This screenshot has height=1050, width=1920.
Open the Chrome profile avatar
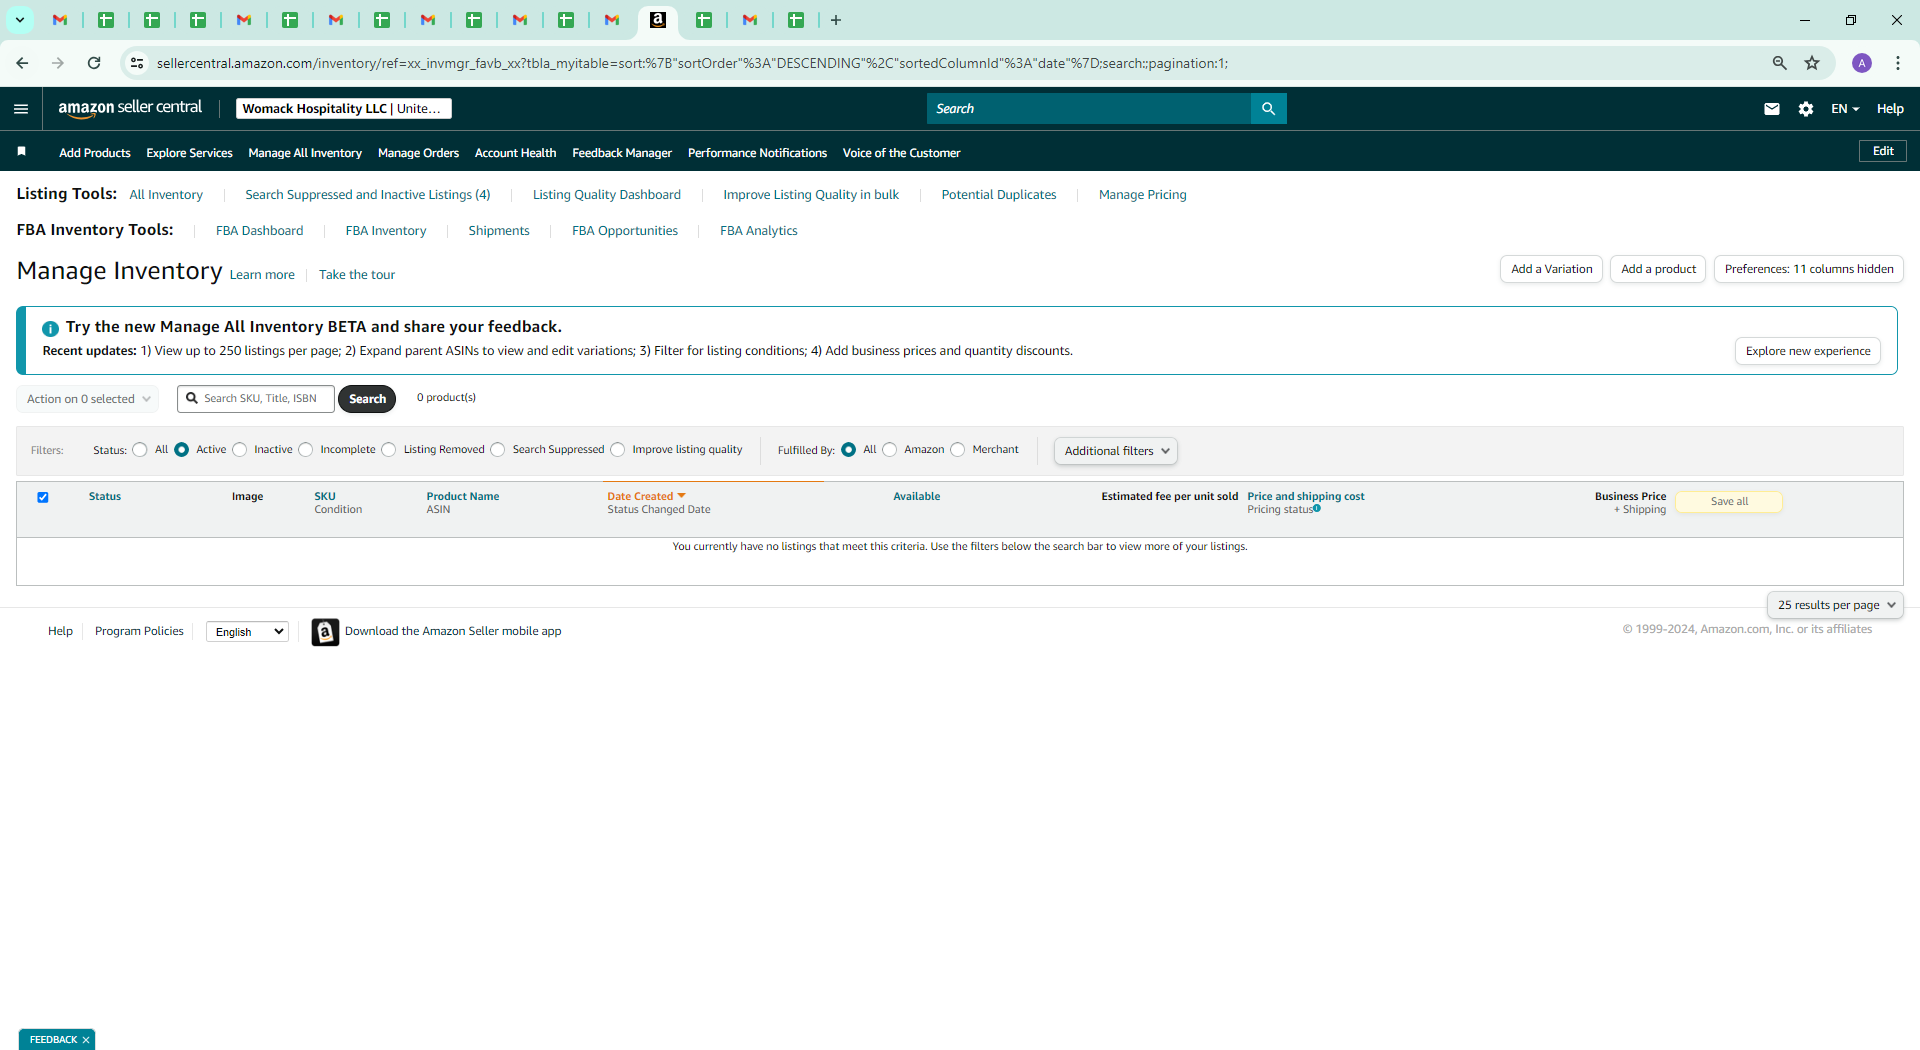(x=1862, y=63)
